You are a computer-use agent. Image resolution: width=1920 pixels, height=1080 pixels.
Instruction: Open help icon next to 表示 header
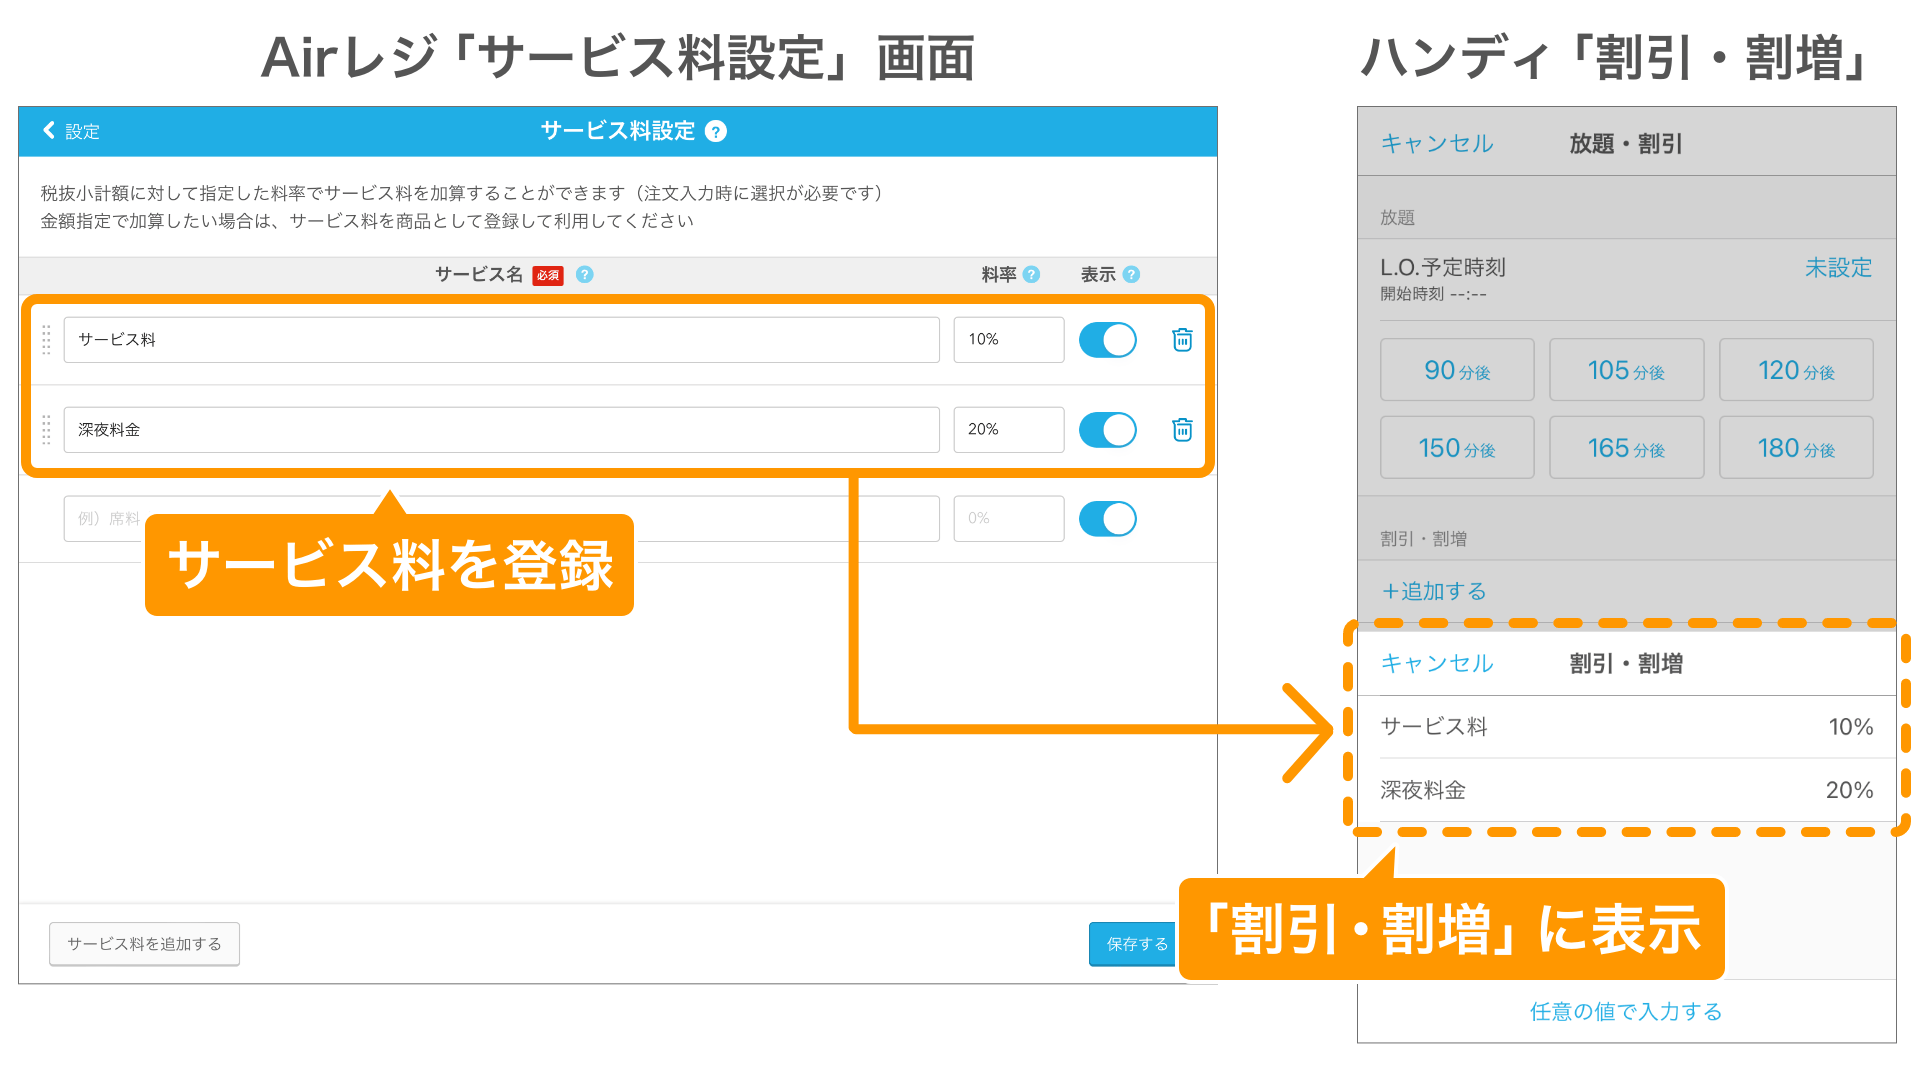[x=1131, y=274]
